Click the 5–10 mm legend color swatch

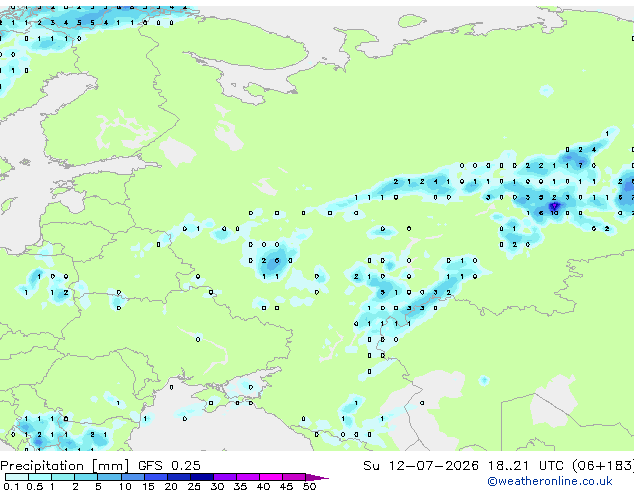[109, 477]
